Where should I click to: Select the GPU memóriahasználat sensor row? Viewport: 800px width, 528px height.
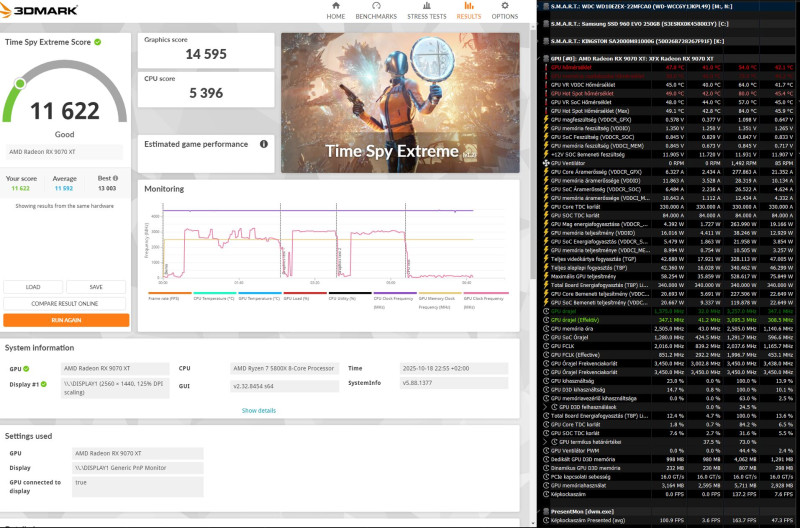coord(668,485)
